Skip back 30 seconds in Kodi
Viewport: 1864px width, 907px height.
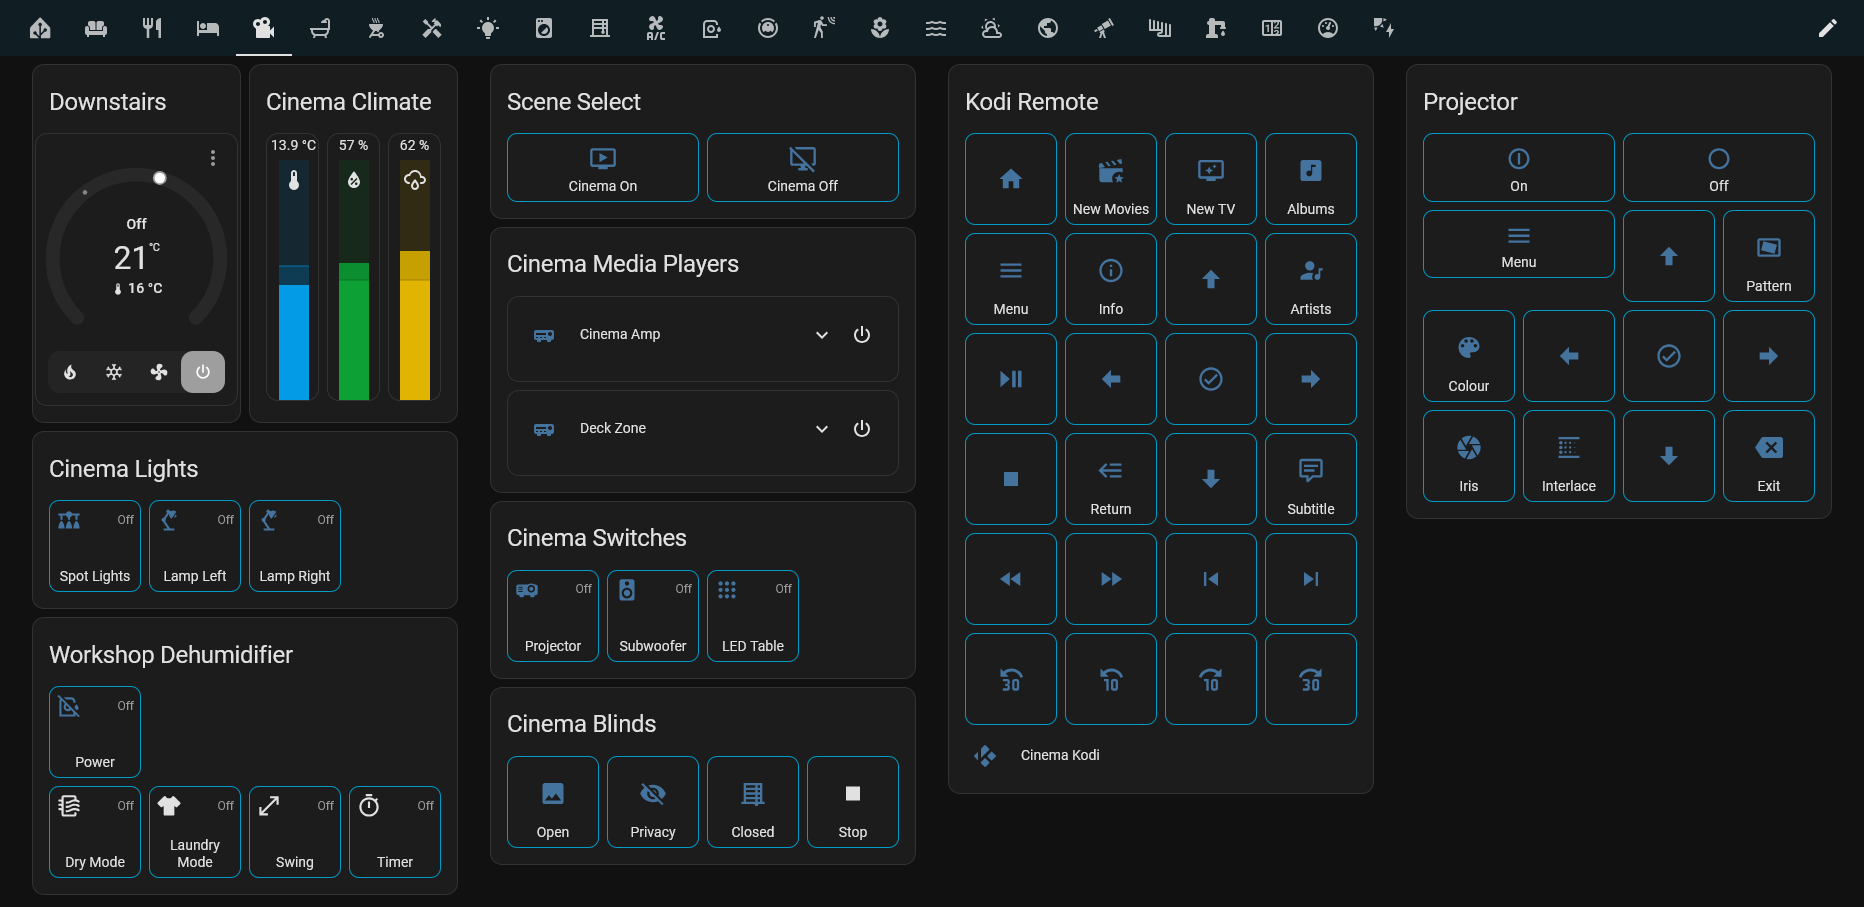pos(1010,679)
